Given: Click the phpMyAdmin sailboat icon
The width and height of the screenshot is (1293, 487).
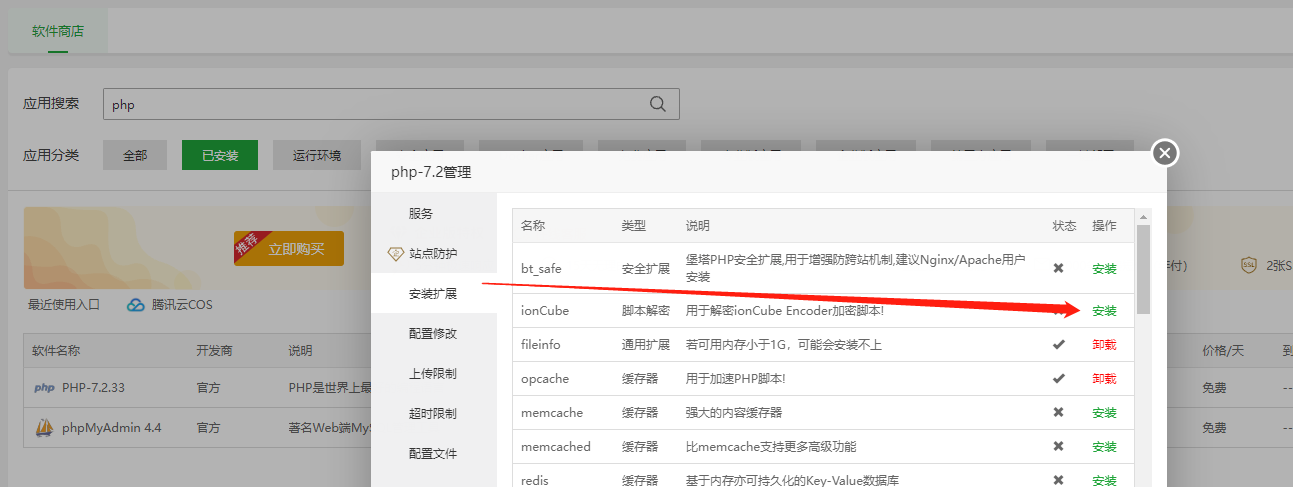Looking at the screenshot, I should point(44,428).
